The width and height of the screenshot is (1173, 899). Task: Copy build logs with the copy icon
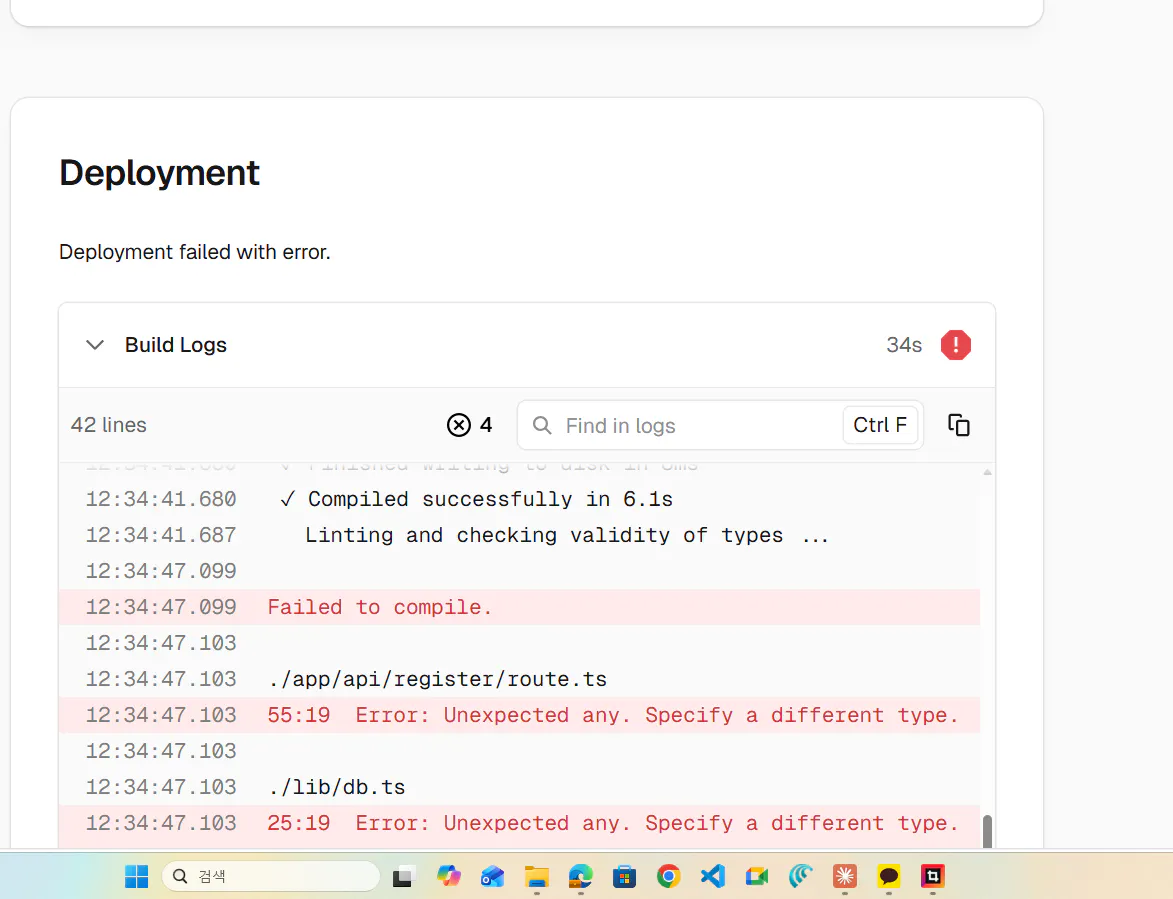coord(958,425)
